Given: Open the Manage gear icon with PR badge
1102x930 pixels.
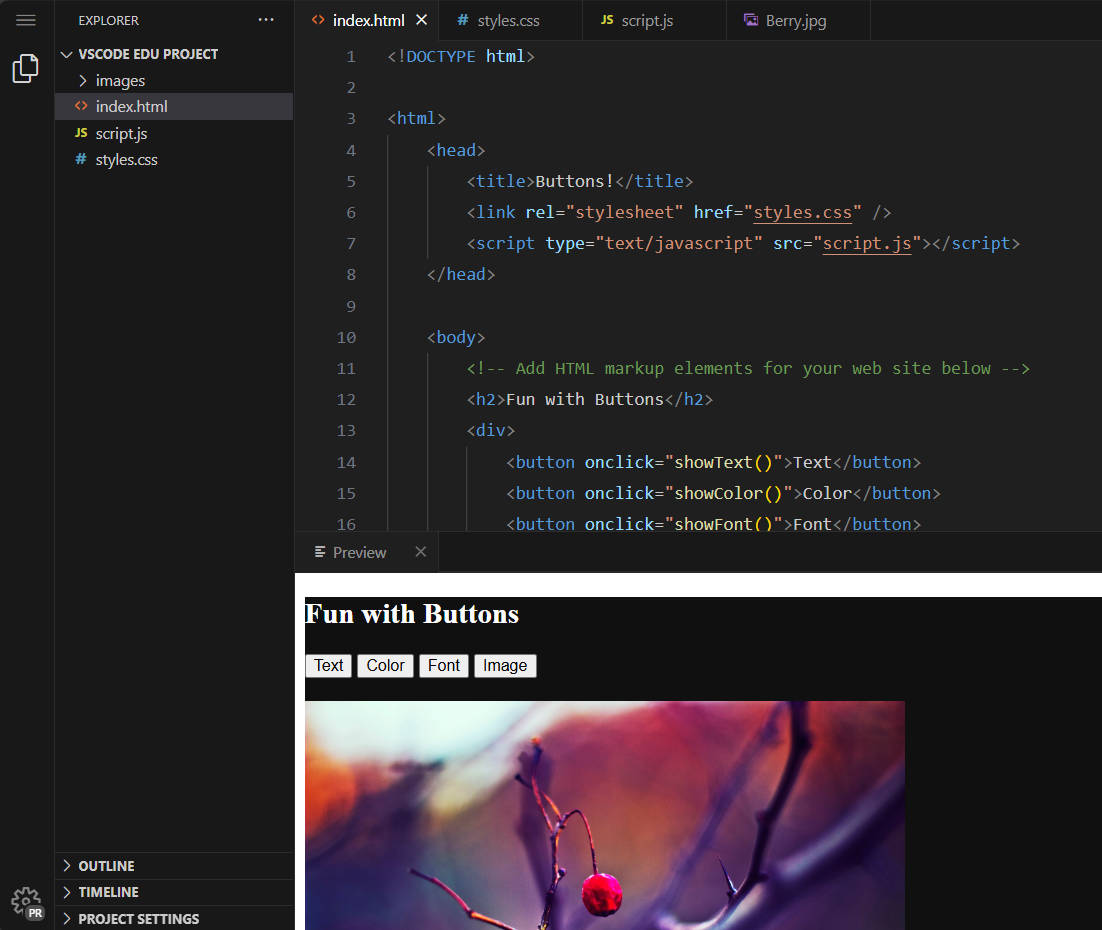Looking at the screenshot, I should coord(27,903).
